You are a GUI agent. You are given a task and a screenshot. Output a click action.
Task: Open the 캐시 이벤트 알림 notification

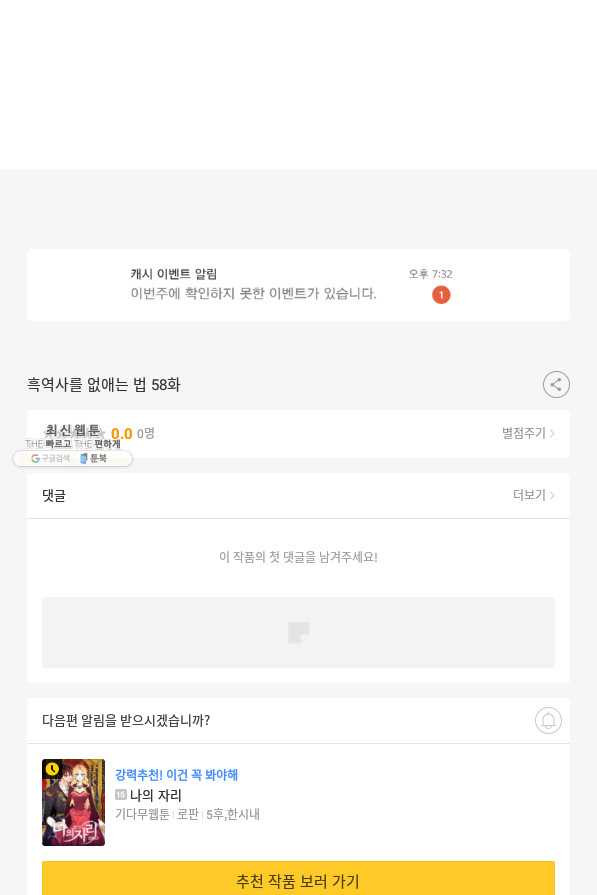(298, 285)
